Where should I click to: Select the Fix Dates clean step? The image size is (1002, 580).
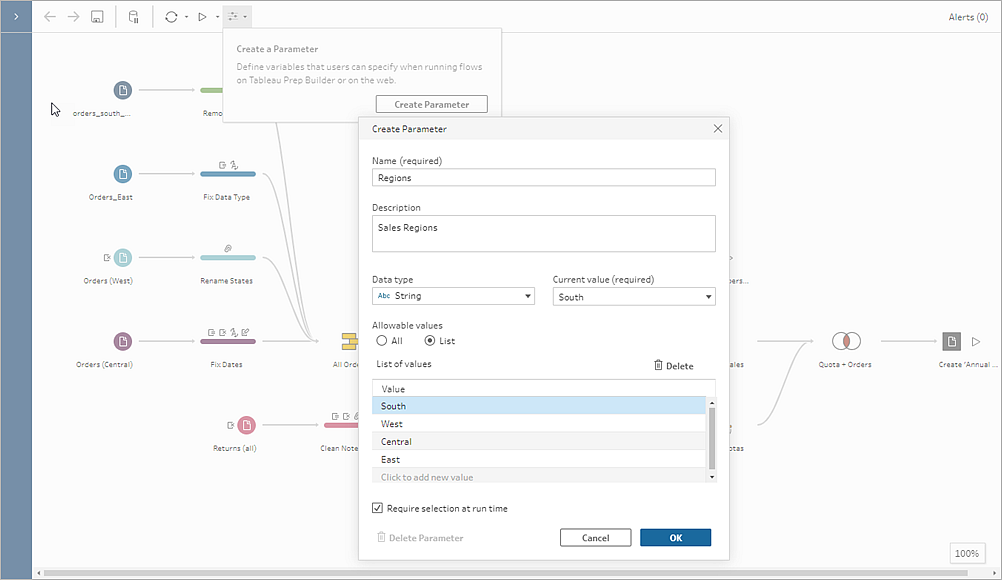[x=227, y=341]
